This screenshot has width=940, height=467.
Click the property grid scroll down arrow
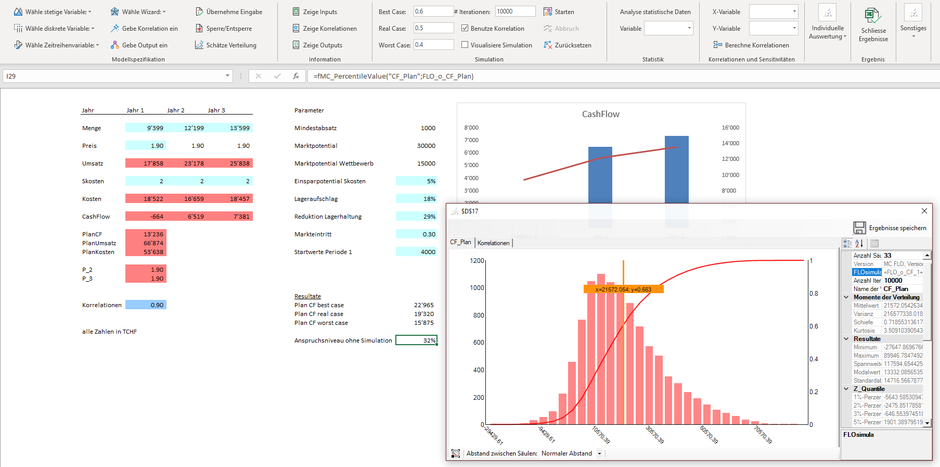[x=928, y=423]
